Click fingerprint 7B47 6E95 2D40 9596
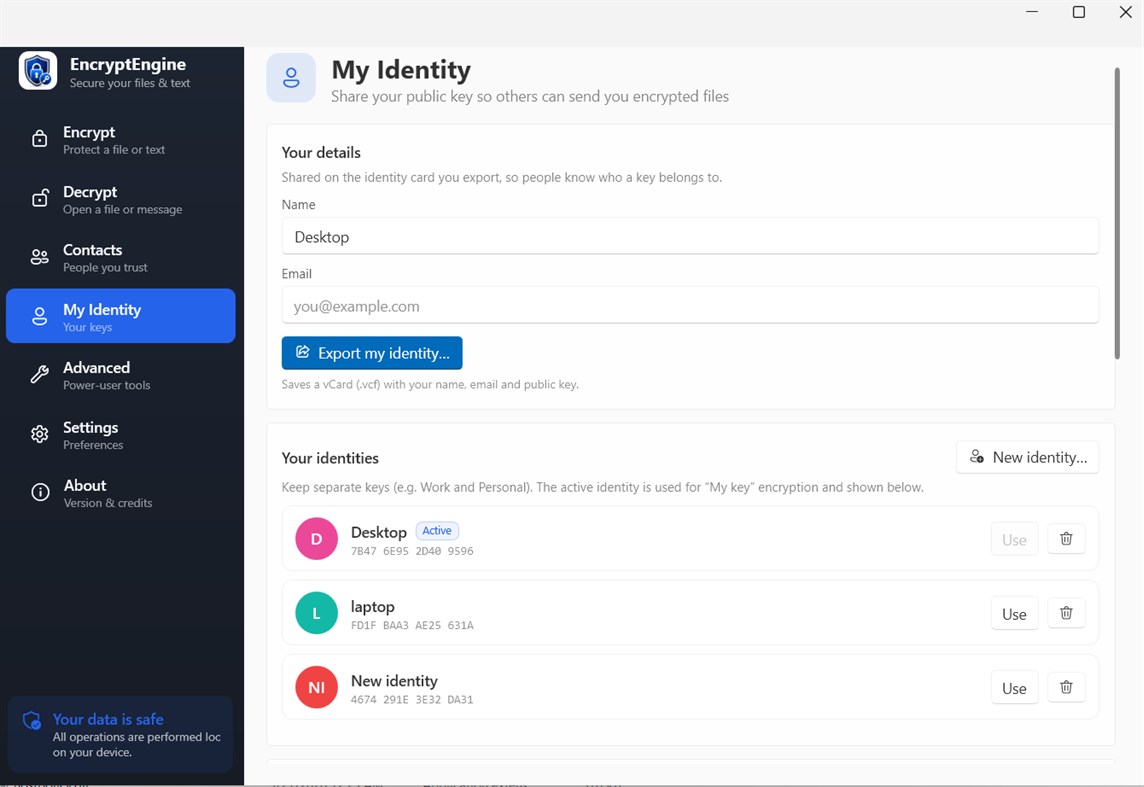Image resolution: width=1144 pixels, height=787 pixels. pos(412,551)
